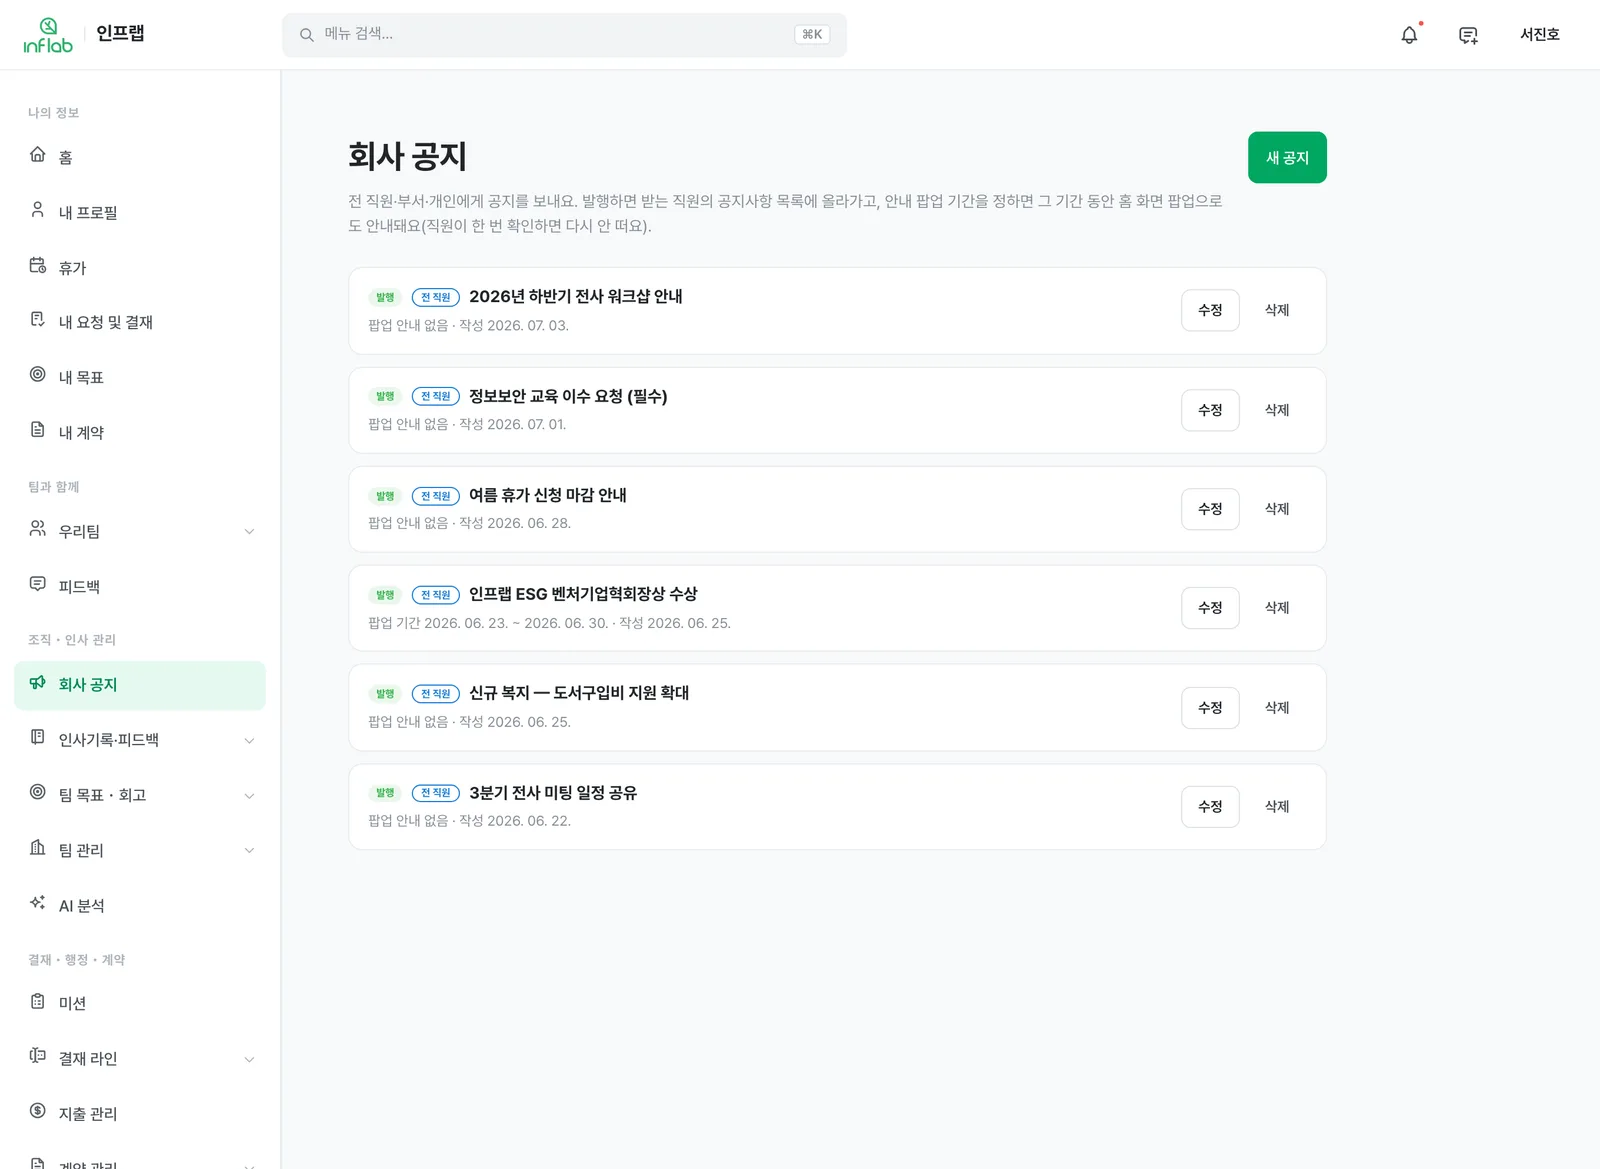Click the 내 요청 및 결재 document icon

[38, 320]
